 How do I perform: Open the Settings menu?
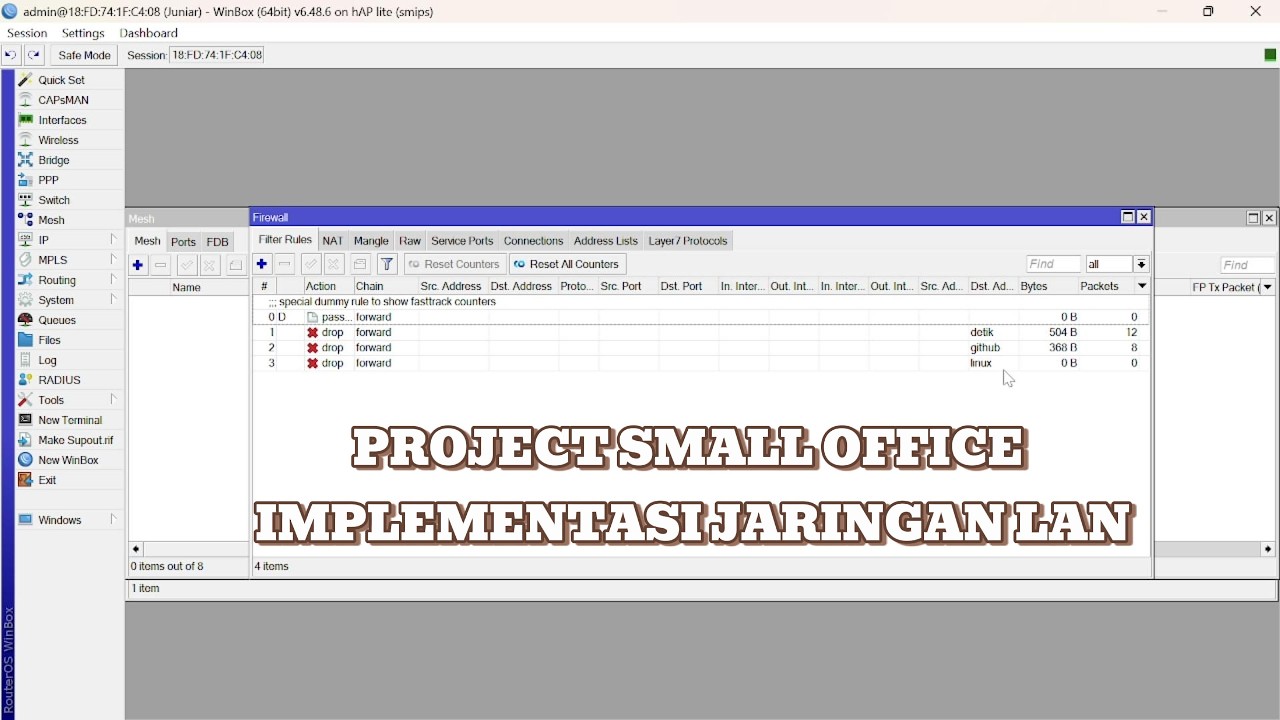coord(83,33)
